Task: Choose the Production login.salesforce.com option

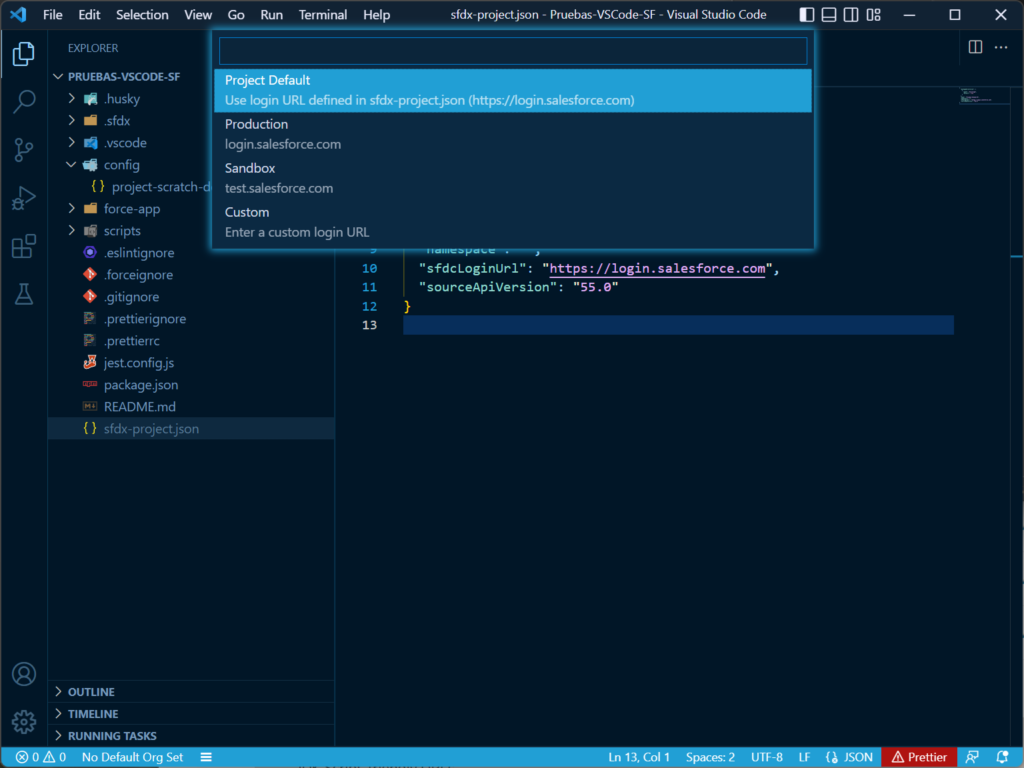Action: (x=513, y=134)
